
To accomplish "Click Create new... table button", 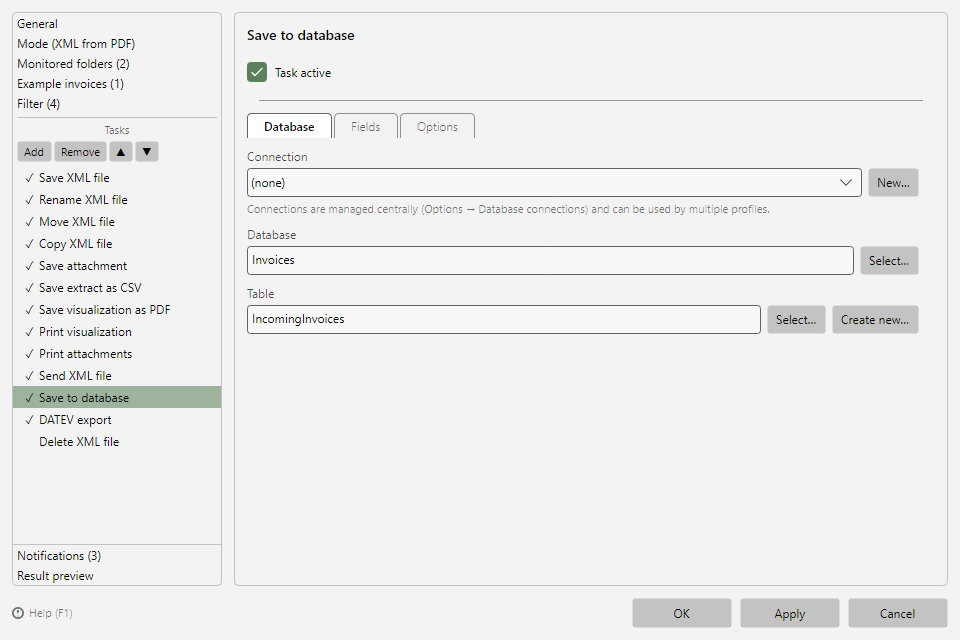I will 875,320.
